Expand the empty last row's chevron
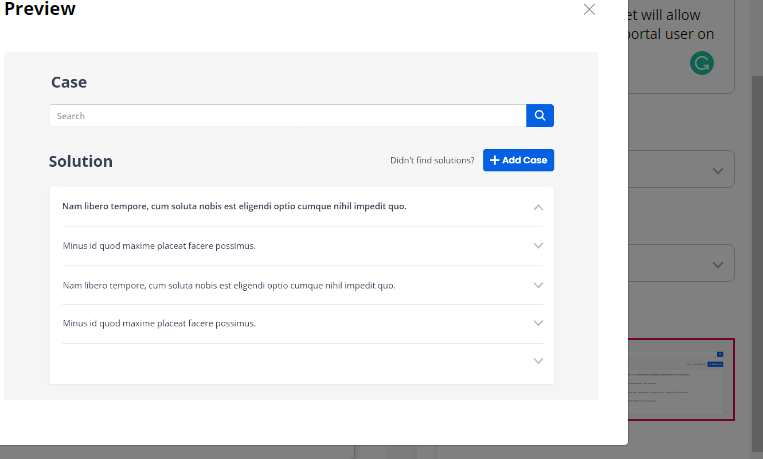This screenshot has width=763, height=459. (538, 361)
